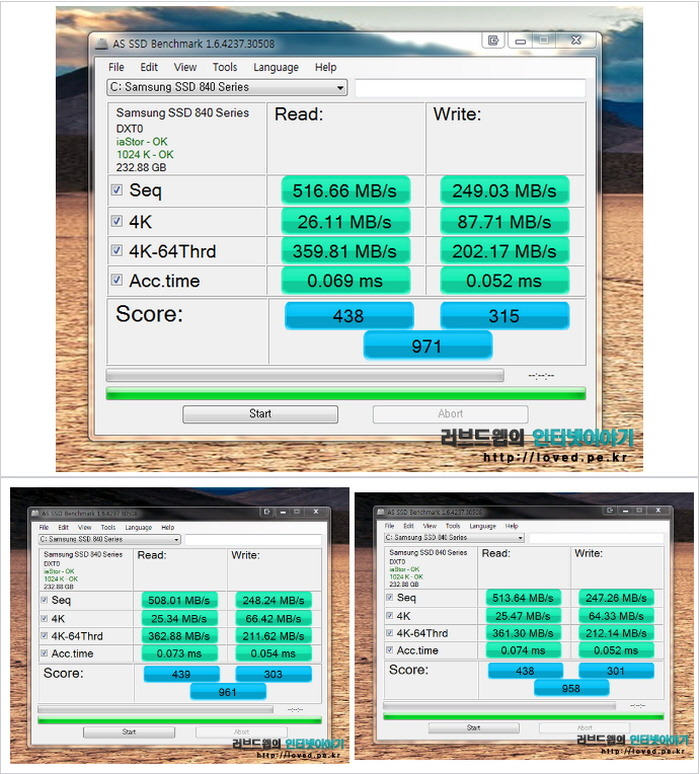This screenshot has width=700, height=774.
Task: Toggle the Acc.time checkbox in the bottom-left window
Action: click(x=44, y=653)
